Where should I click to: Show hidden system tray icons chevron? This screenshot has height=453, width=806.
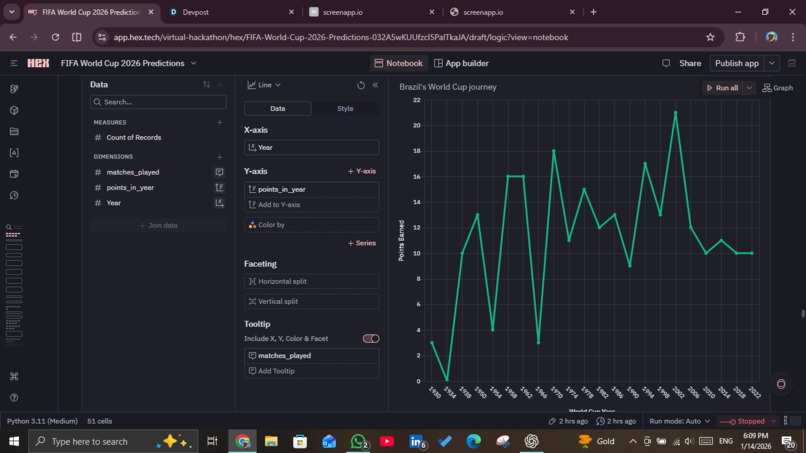click(633, 441)
